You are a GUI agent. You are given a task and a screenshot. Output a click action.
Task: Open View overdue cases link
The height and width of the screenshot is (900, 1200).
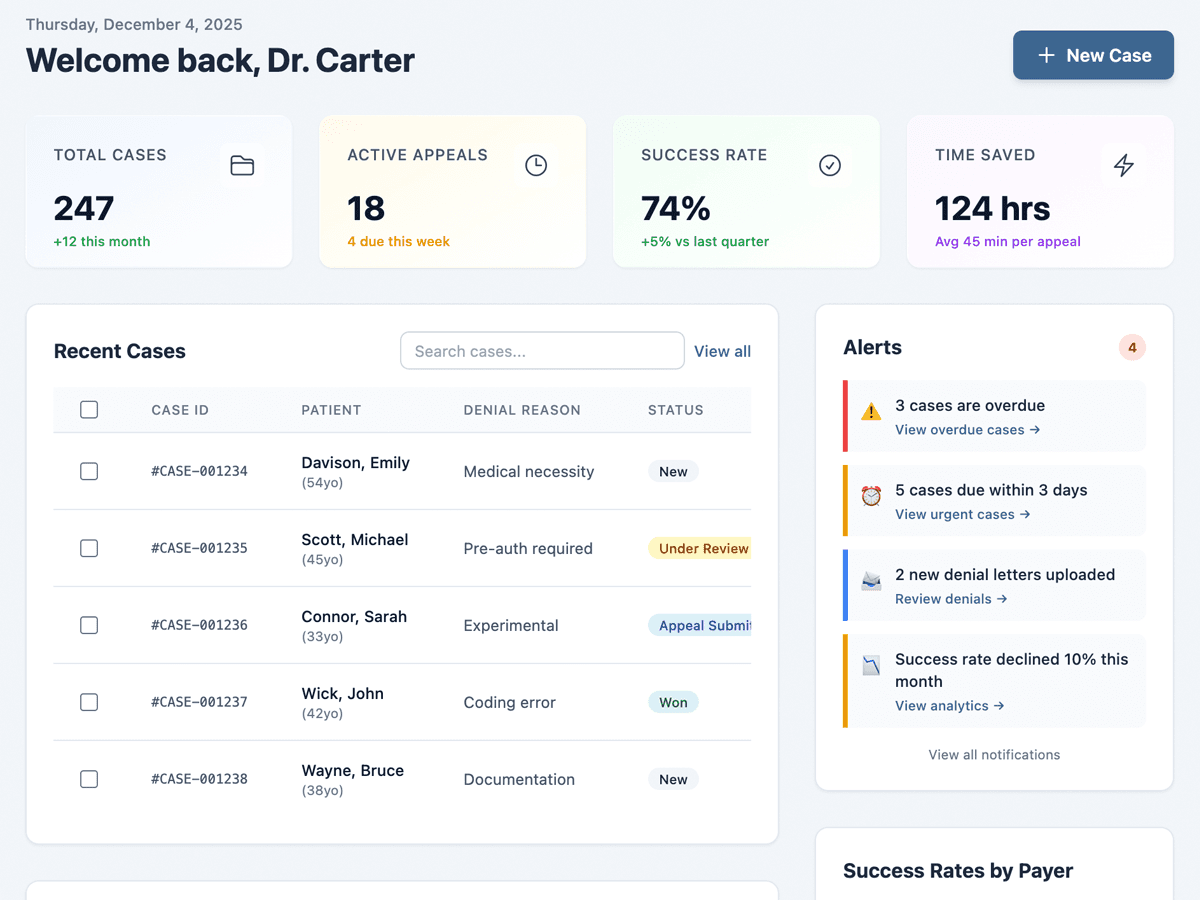967,430
